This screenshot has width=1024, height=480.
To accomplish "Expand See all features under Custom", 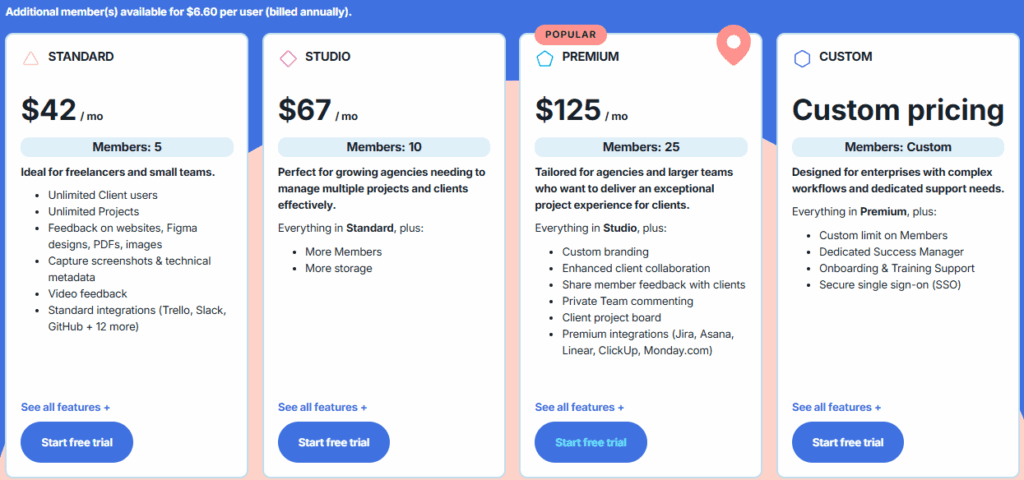I will point(837,407).
